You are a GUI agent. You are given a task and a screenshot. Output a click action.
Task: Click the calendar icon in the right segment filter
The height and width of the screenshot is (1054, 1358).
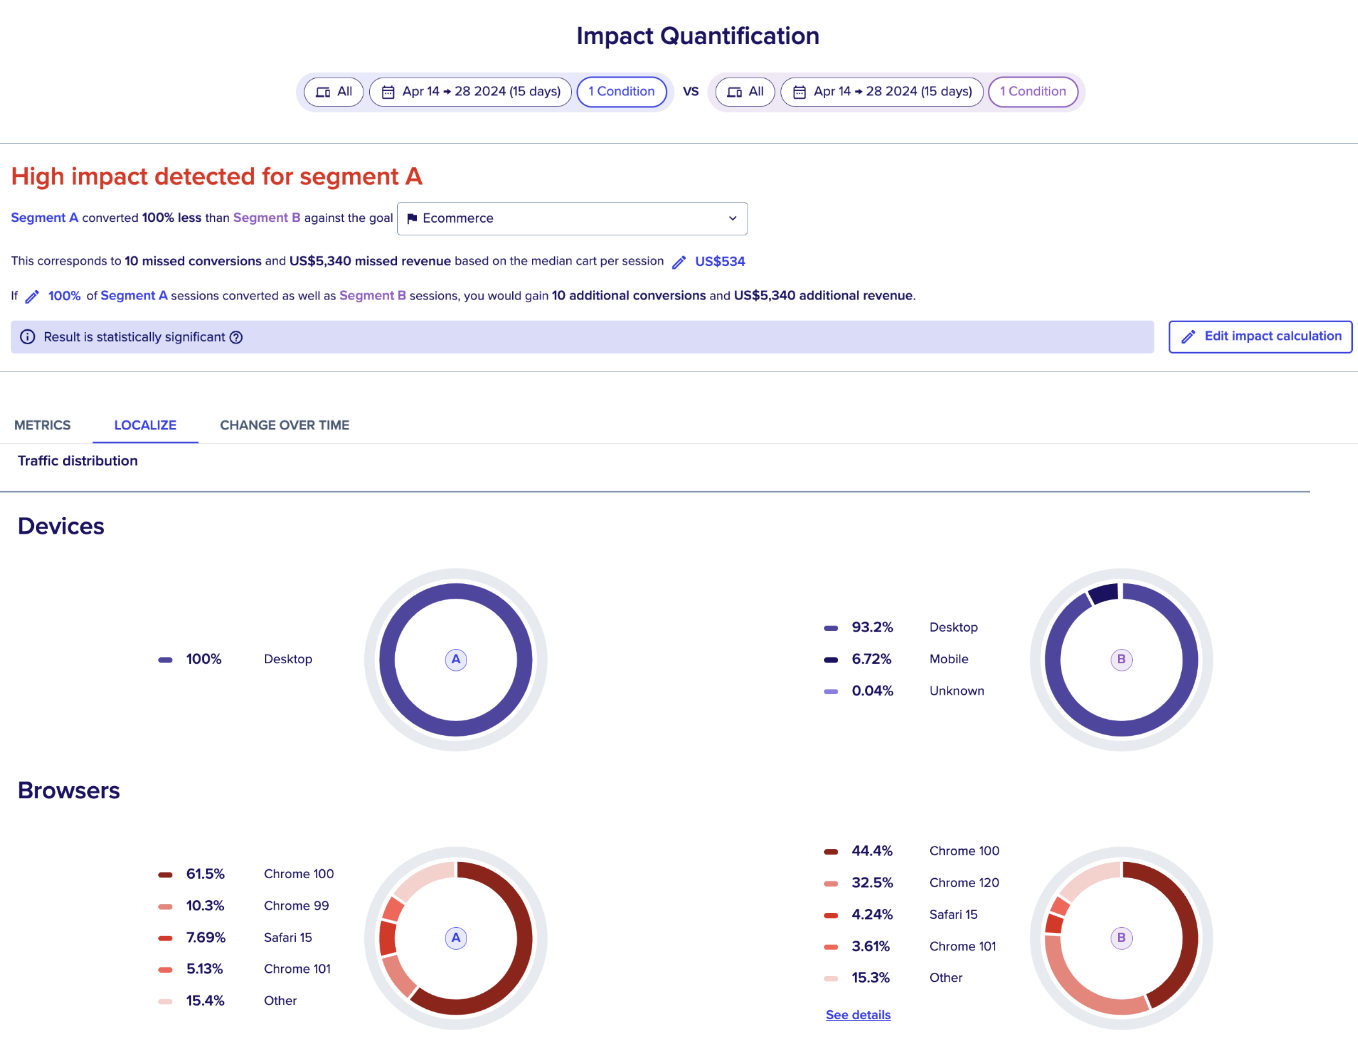point(800,91)
